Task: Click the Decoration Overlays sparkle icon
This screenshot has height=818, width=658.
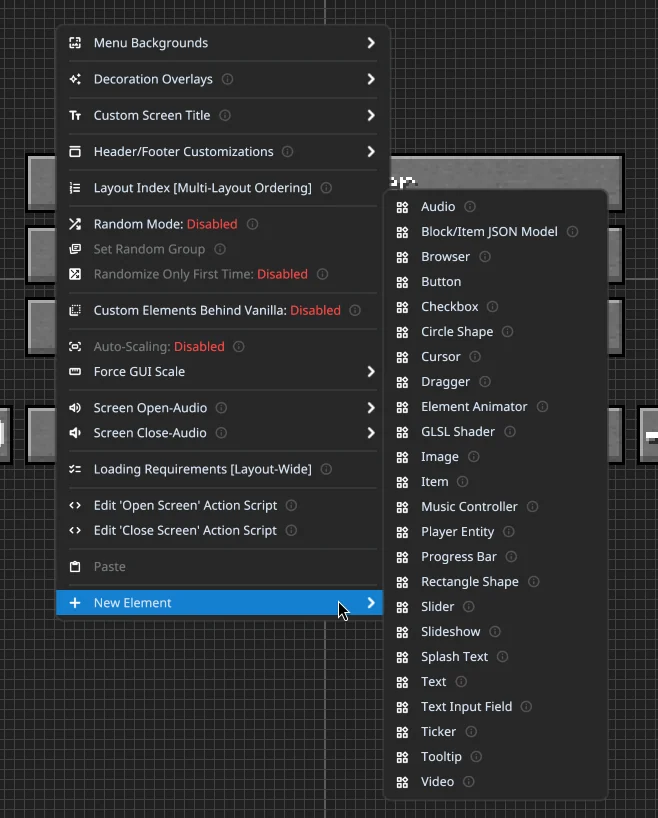Action: tap(75, 79)
